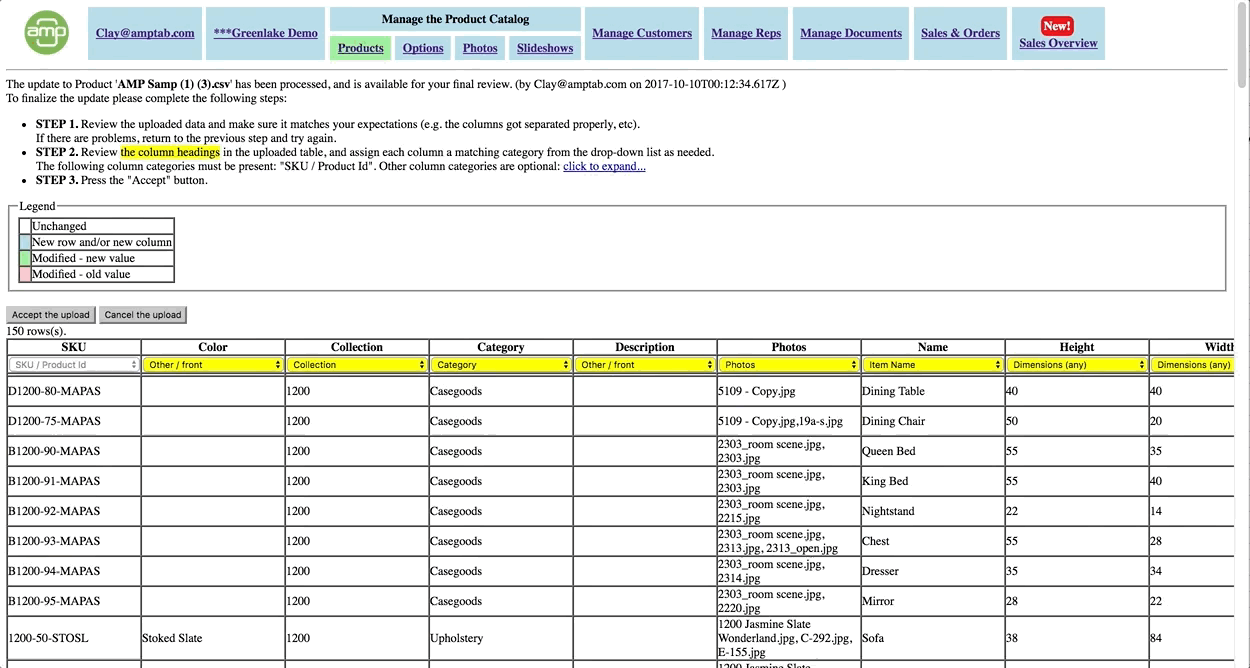This screenshot has height=668, width=1250.
Task: Open the Category column category dropdown
Action: [501, 365]
